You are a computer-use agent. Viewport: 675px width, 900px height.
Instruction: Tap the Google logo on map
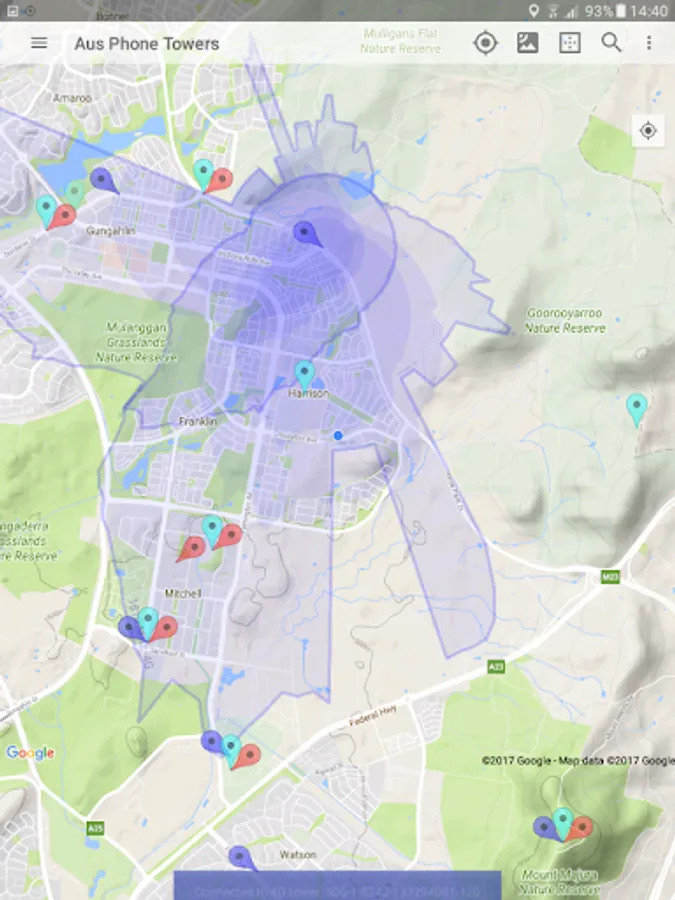coord(30,753)
